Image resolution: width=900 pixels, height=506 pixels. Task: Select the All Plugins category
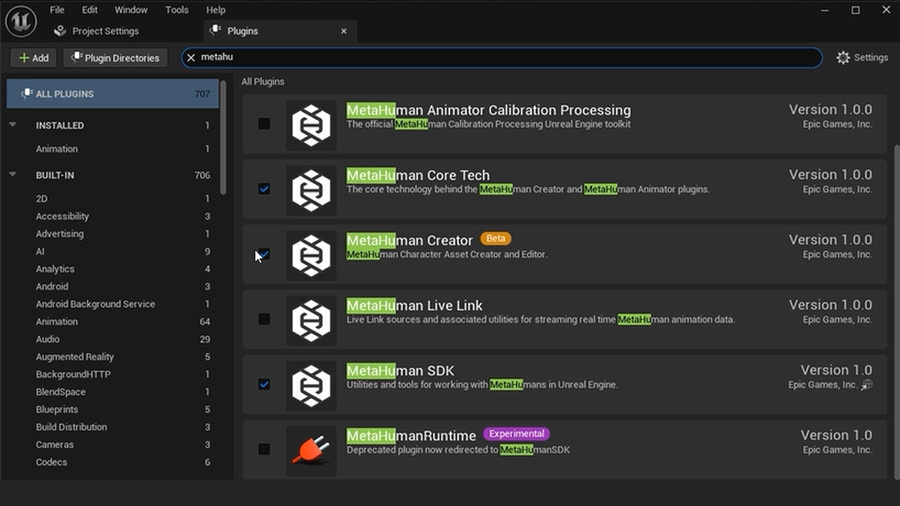point(112,94)
